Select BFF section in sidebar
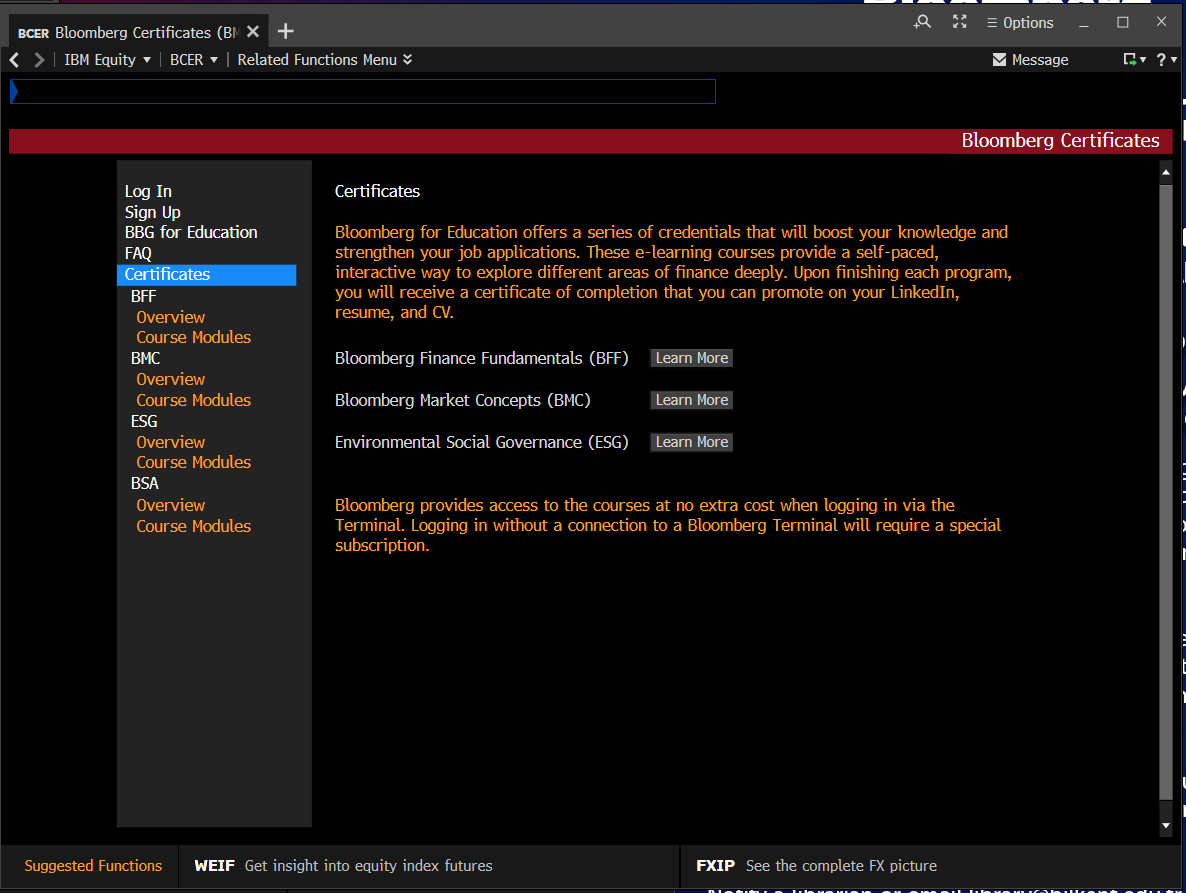 coord(144,296)
